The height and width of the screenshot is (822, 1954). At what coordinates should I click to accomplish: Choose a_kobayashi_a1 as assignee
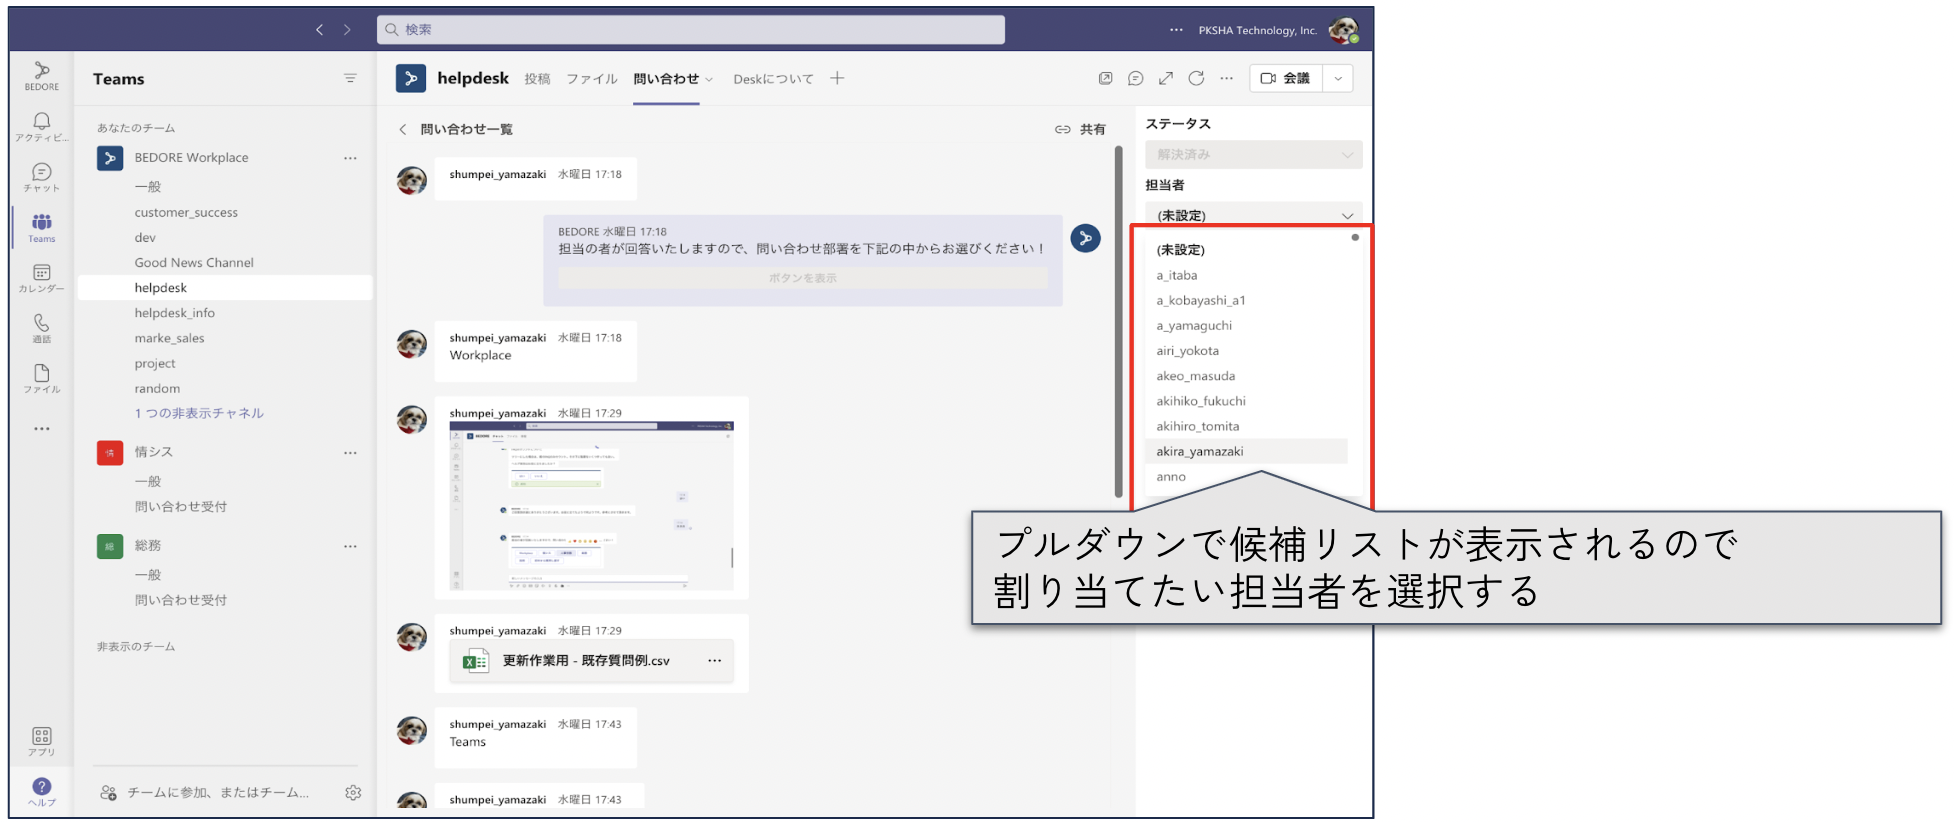coord(1201,300)
